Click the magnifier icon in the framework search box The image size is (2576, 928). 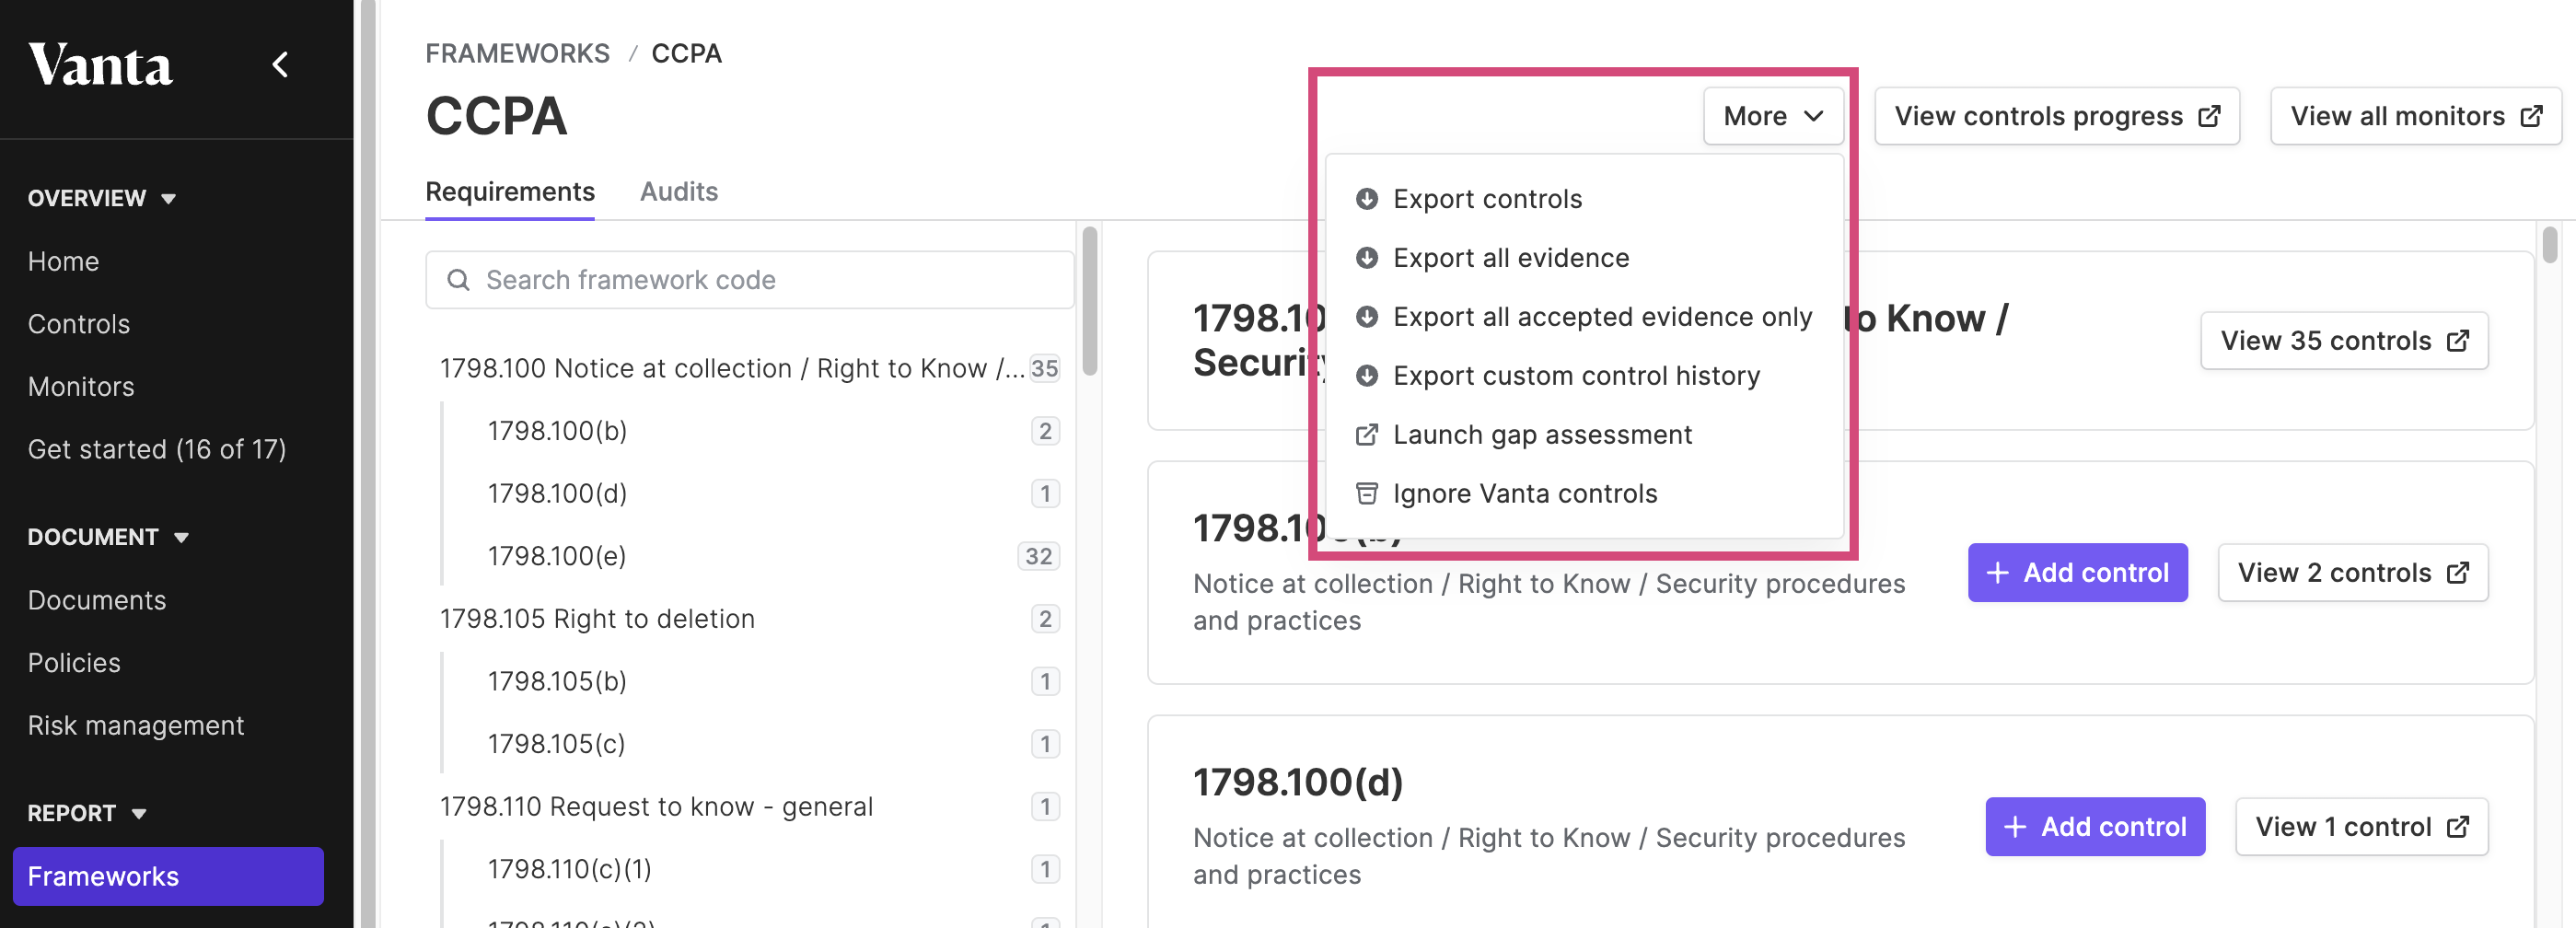tap(458, 280)
